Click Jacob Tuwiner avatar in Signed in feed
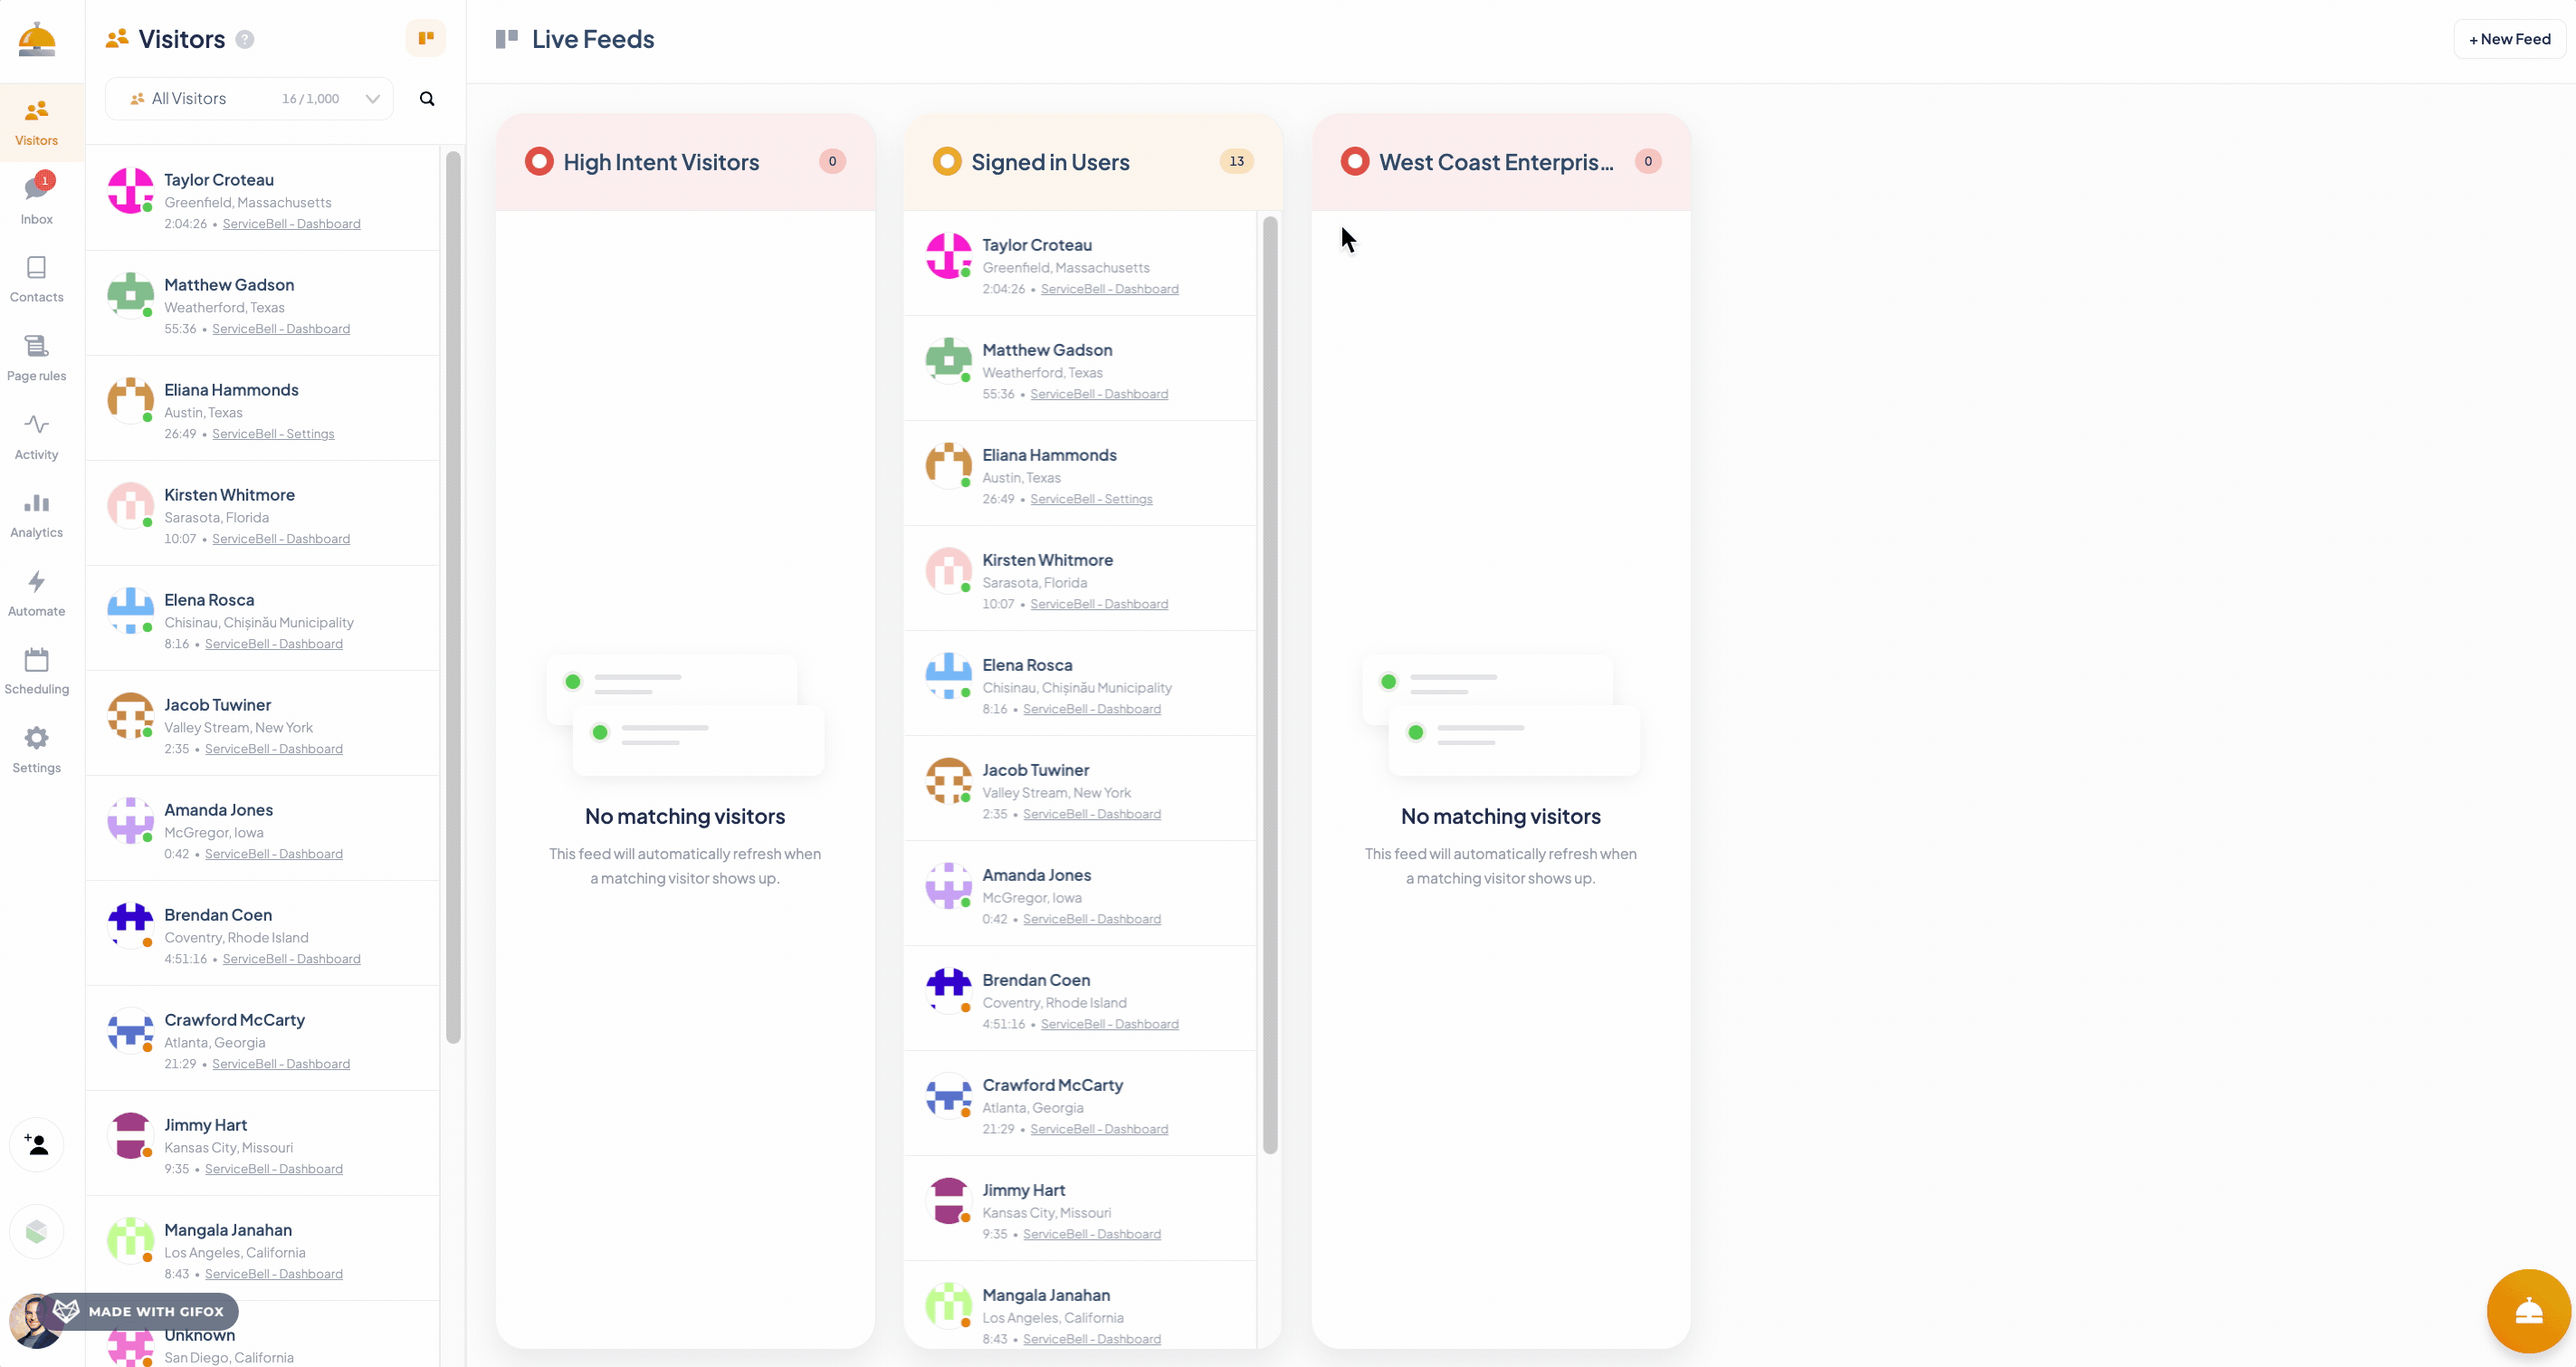This screenshot has width=2576, height=1367. click(949, 781)
